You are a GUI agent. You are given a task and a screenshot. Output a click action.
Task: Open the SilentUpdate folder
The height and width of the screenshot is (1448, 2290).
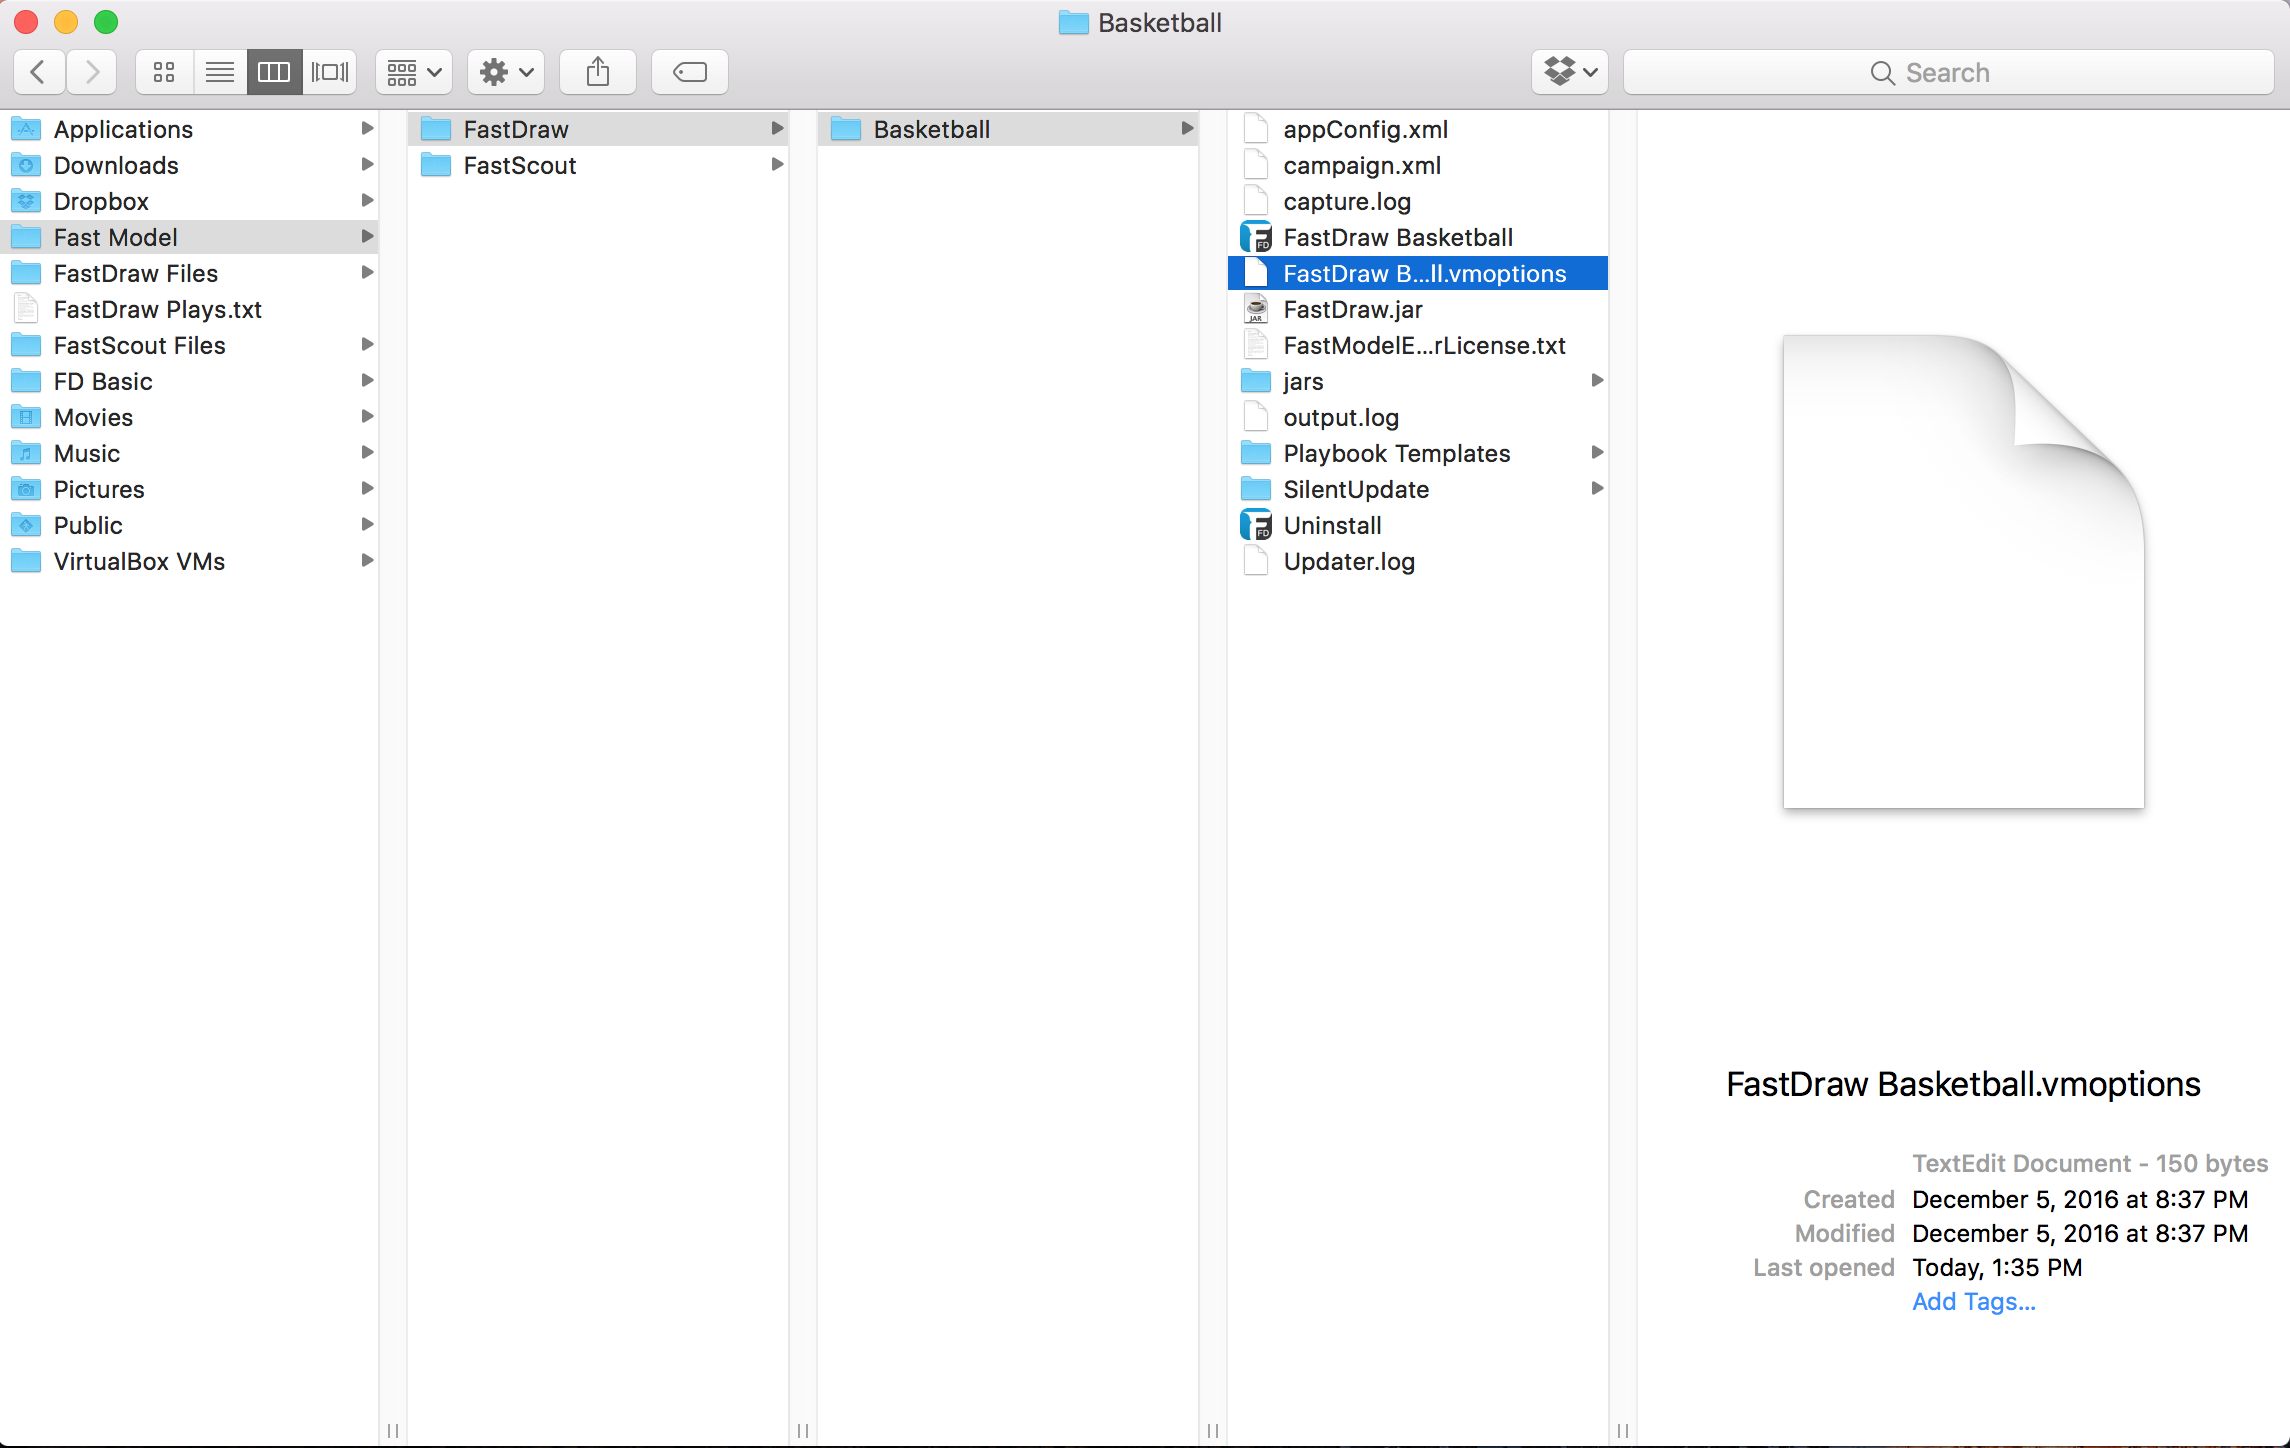pos(1418,489)
